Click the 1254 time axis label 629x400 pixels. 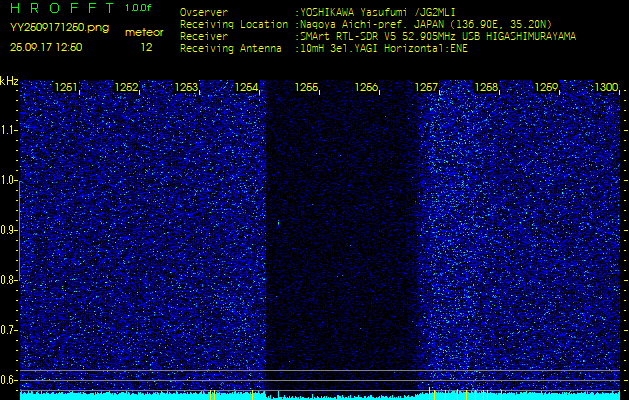pos(246,87)
